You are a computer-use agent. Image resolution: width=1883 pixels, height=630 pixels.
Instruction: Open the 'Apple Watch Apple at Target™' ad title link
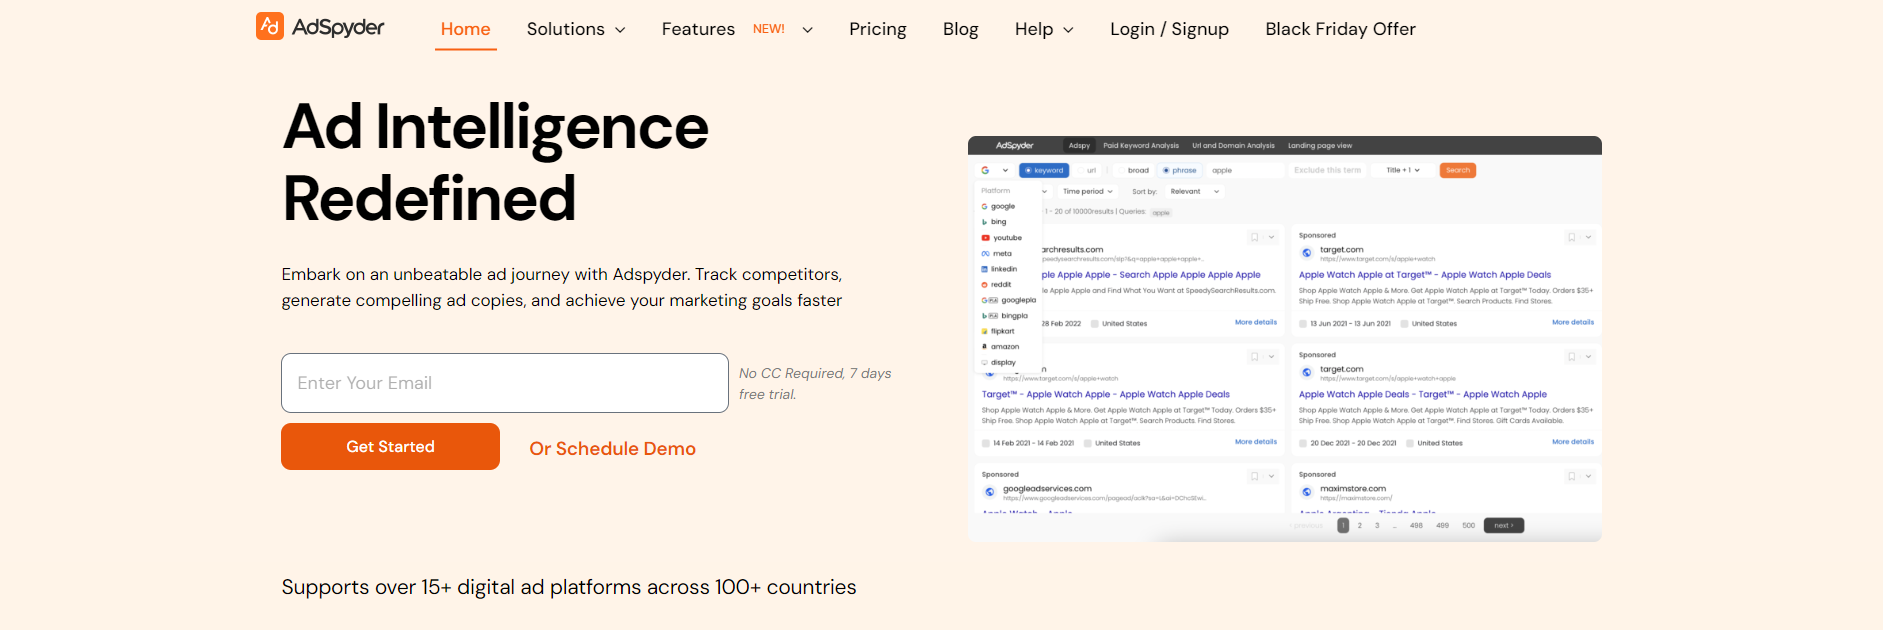pyautogui.click(x=1425, y=275)
